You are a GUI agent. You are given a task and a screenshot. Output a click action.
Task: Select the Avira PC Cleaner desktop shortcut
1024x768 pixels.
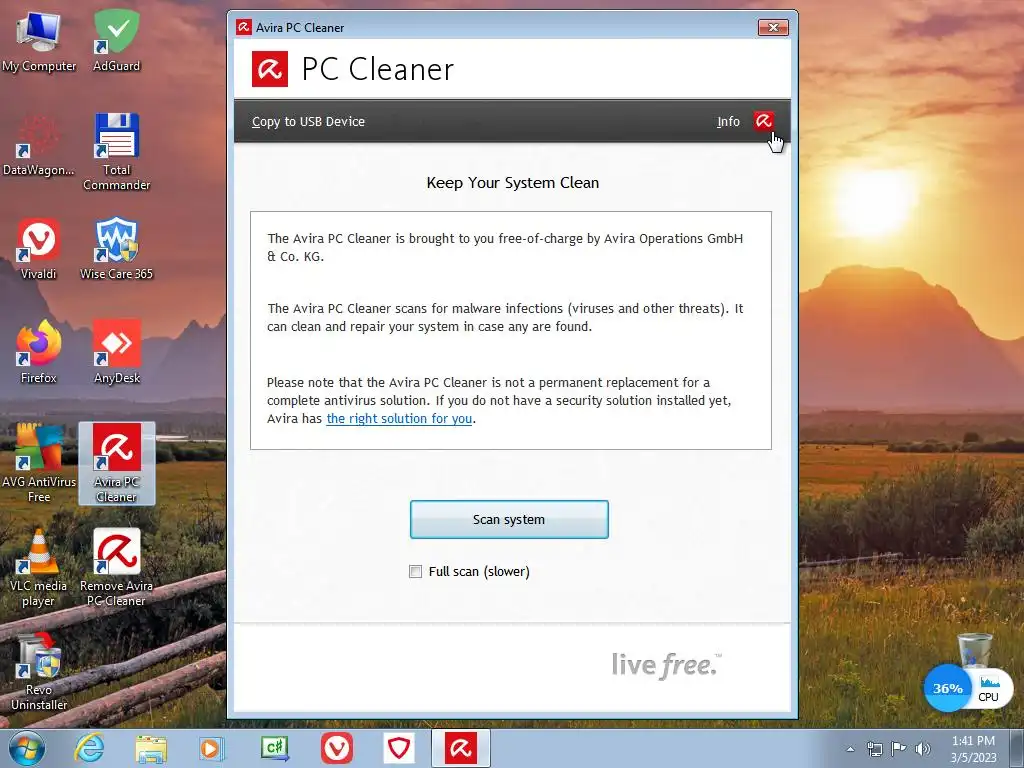pyautogui.click(x=116, y=464)
